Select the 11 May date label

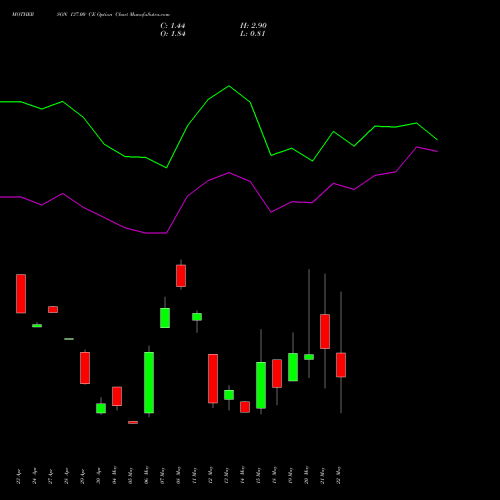pos(195,475)
